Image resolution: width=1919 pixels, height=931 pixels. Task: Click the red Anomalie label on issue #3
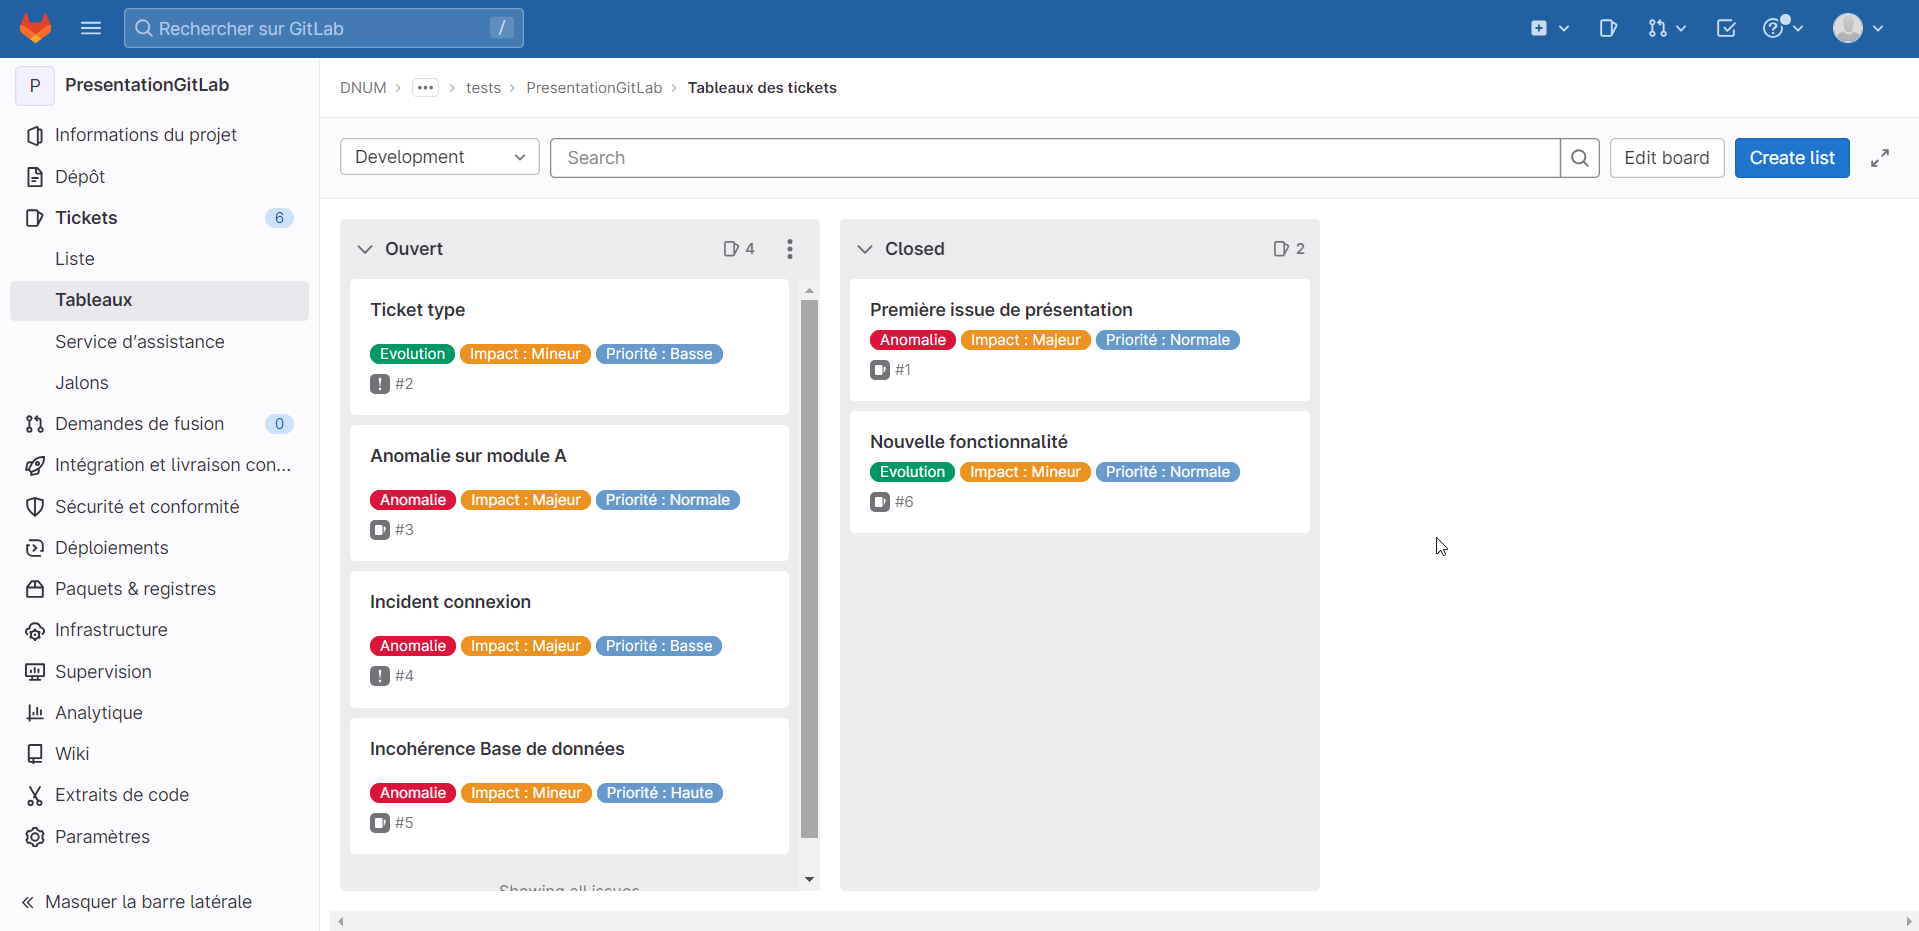[413, 500]
